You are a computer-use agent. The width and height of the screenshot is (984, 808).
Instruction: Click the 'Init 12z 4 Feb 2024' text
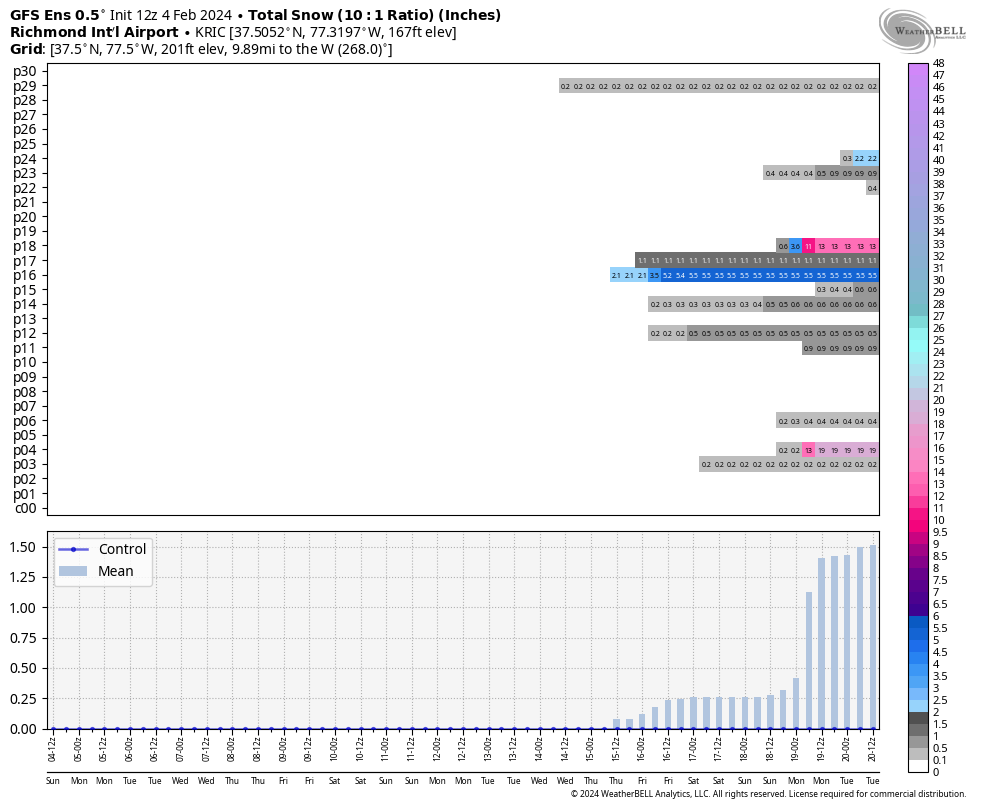pos(171,15)
